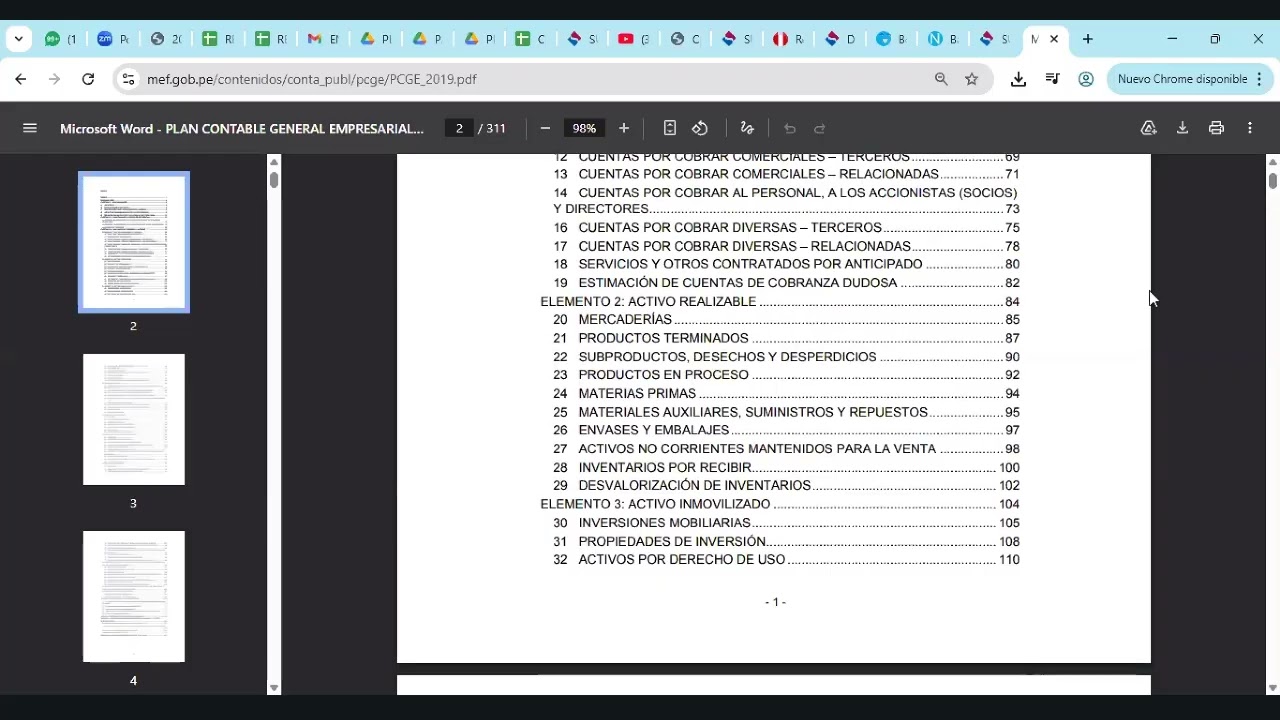
Task: Click 29 DESVALORIZACIÓN DE INVENTARIOS entry
Action: [786, 485]
